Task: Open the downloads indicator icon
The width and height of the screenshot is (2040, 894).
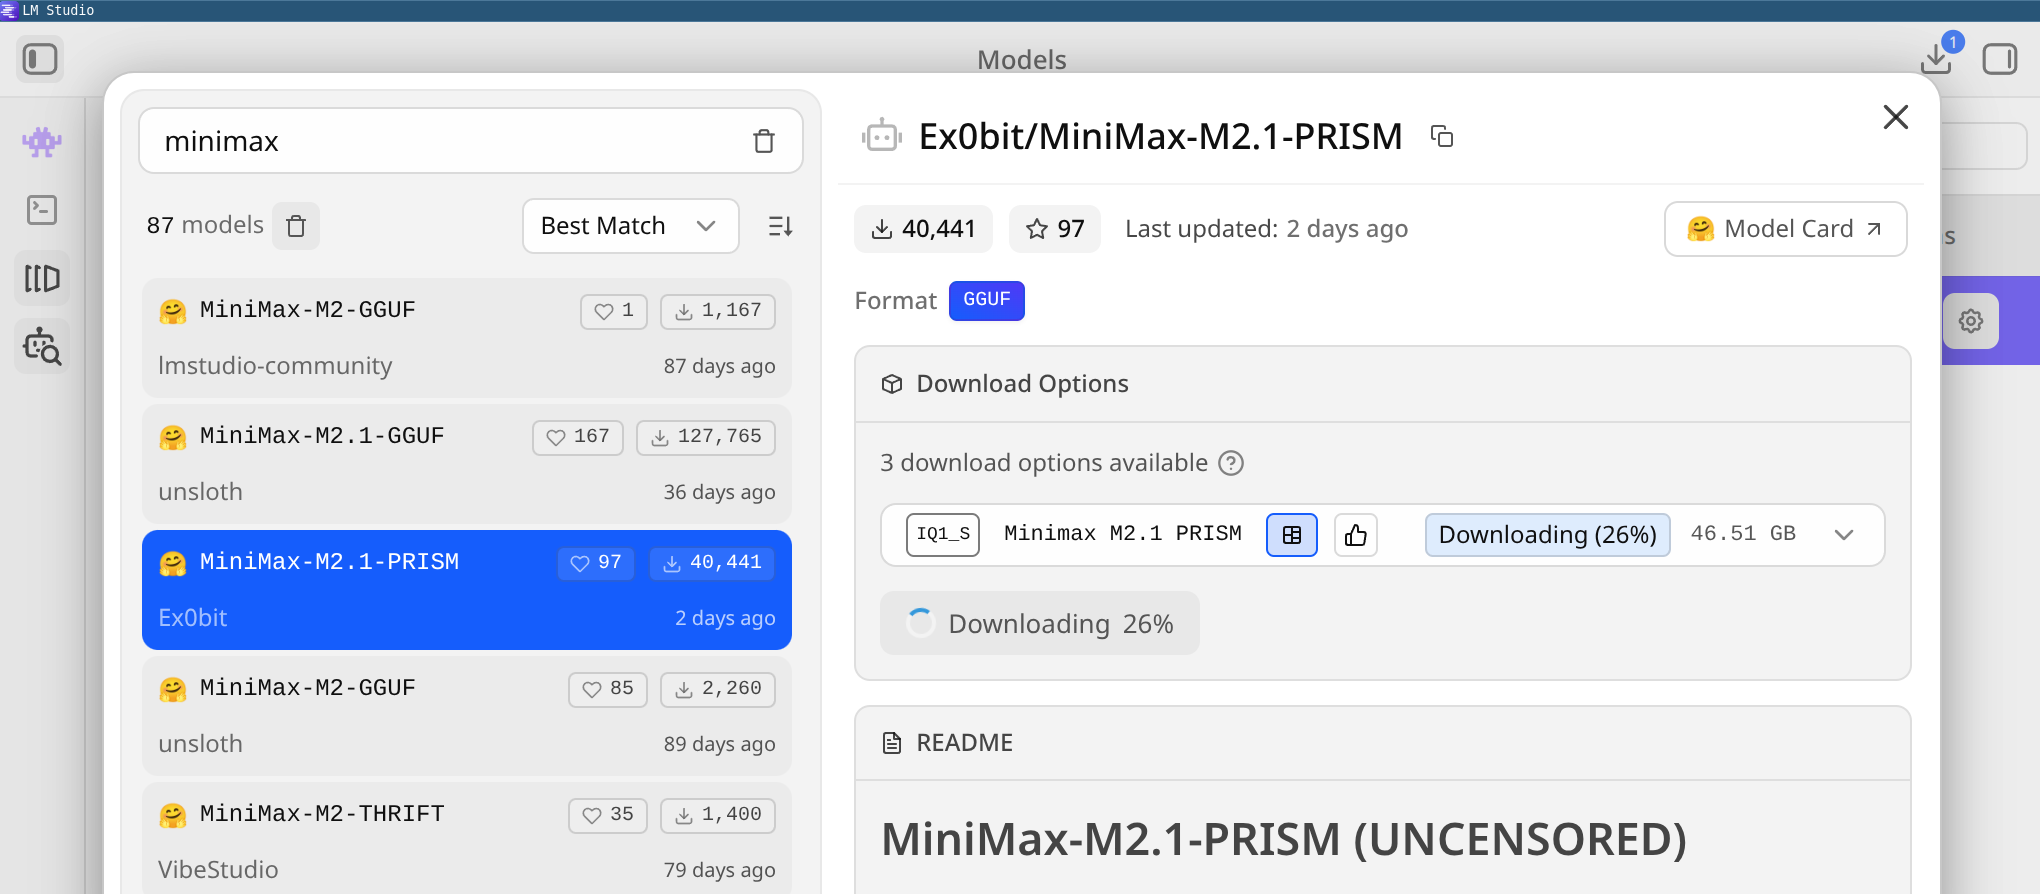Action: click(1937, 59)
